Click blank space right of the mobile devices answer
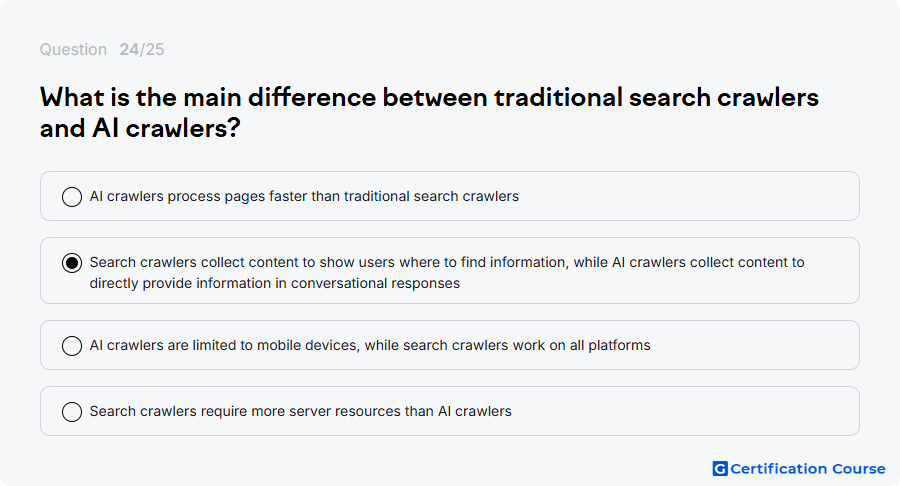Viewport: 900px width, 486px height. tap(755, 345)
